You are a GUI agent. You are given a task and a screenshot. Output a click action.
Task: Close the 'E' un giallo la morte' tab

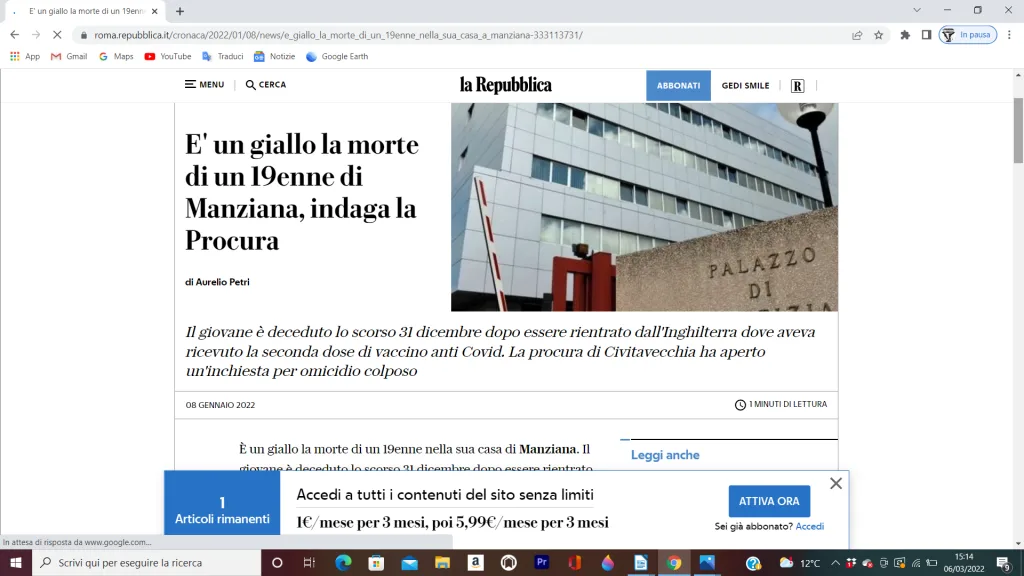coord(155,11)
